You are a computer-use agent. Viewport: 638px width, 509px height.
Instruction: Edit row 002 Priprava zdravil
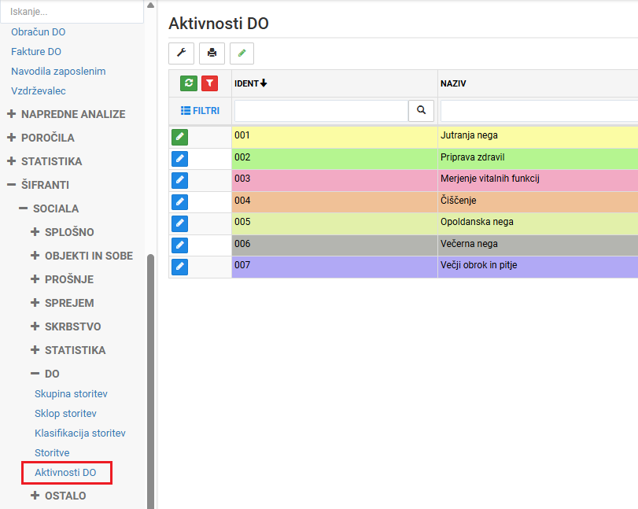click(179, 159)
